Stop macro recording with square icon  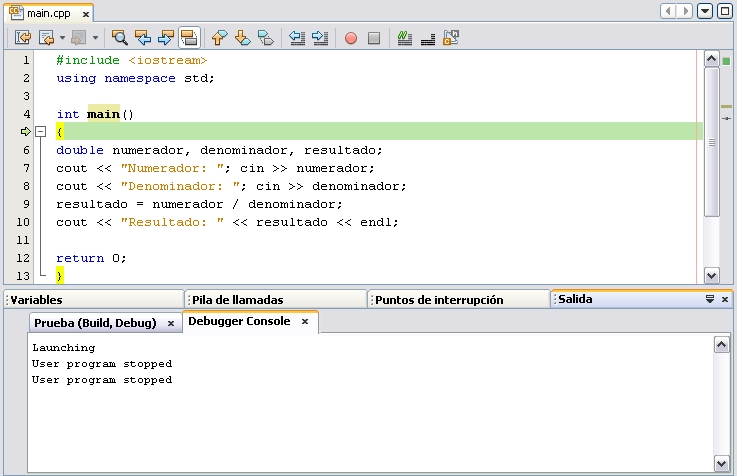[374, 38]
